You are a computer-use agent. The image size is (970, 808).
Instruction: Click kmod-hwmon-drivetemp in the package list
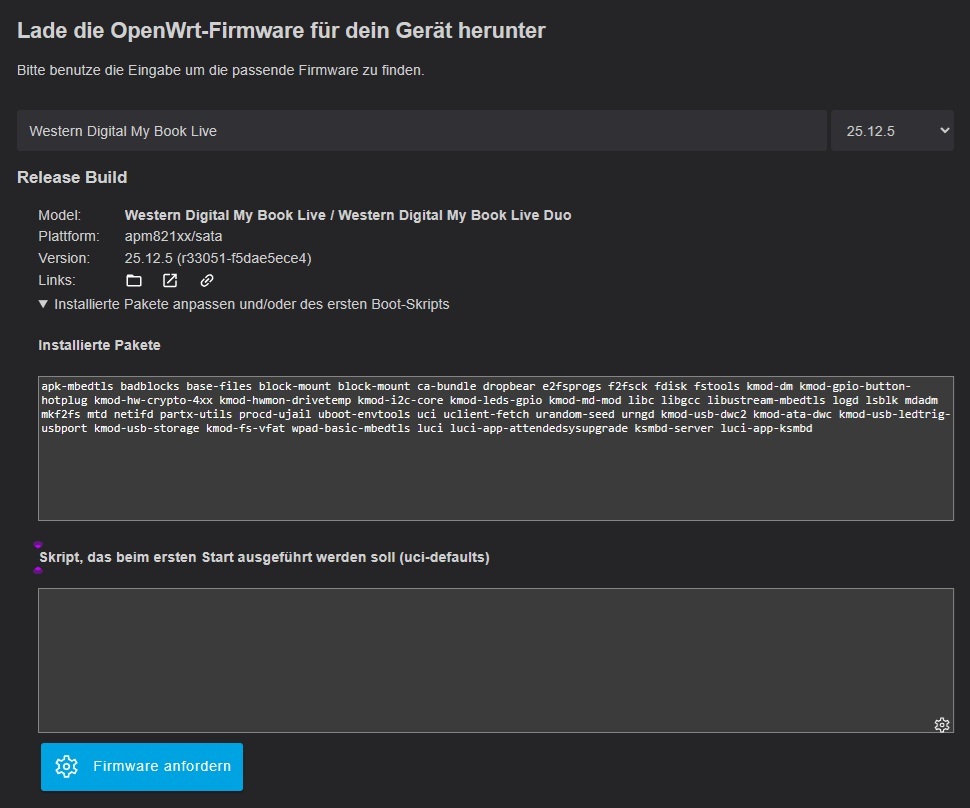285,400
